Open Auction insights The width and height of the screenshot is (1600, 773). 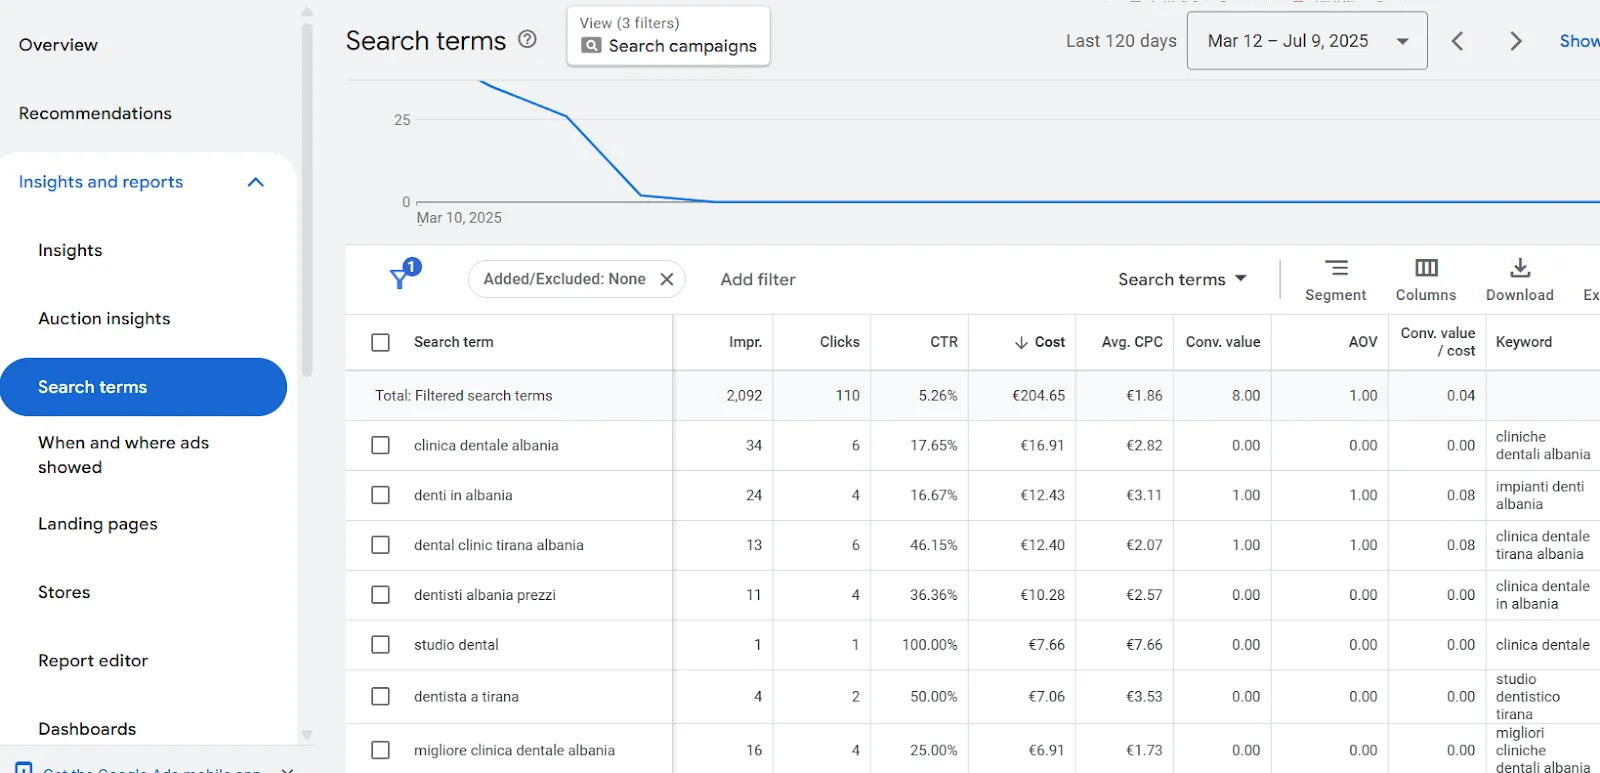104,318
